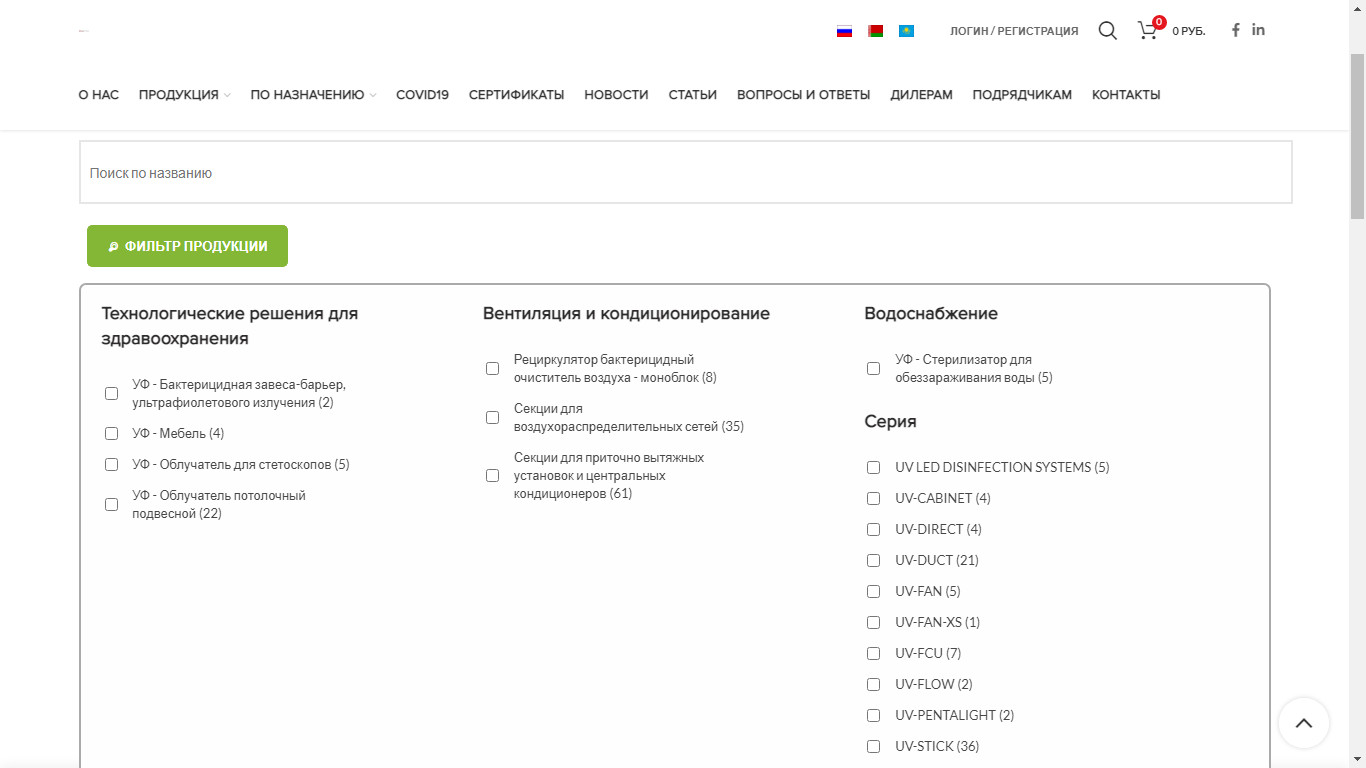This screenshot has width=1366, height=768.
Task: Check UV-FAN-XS (1) checkbox
Action: 873,622
